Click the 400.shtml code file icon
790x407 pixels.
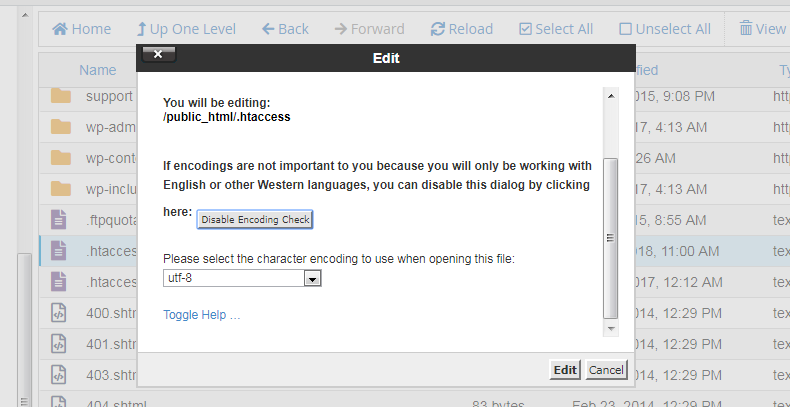(59, 313)
